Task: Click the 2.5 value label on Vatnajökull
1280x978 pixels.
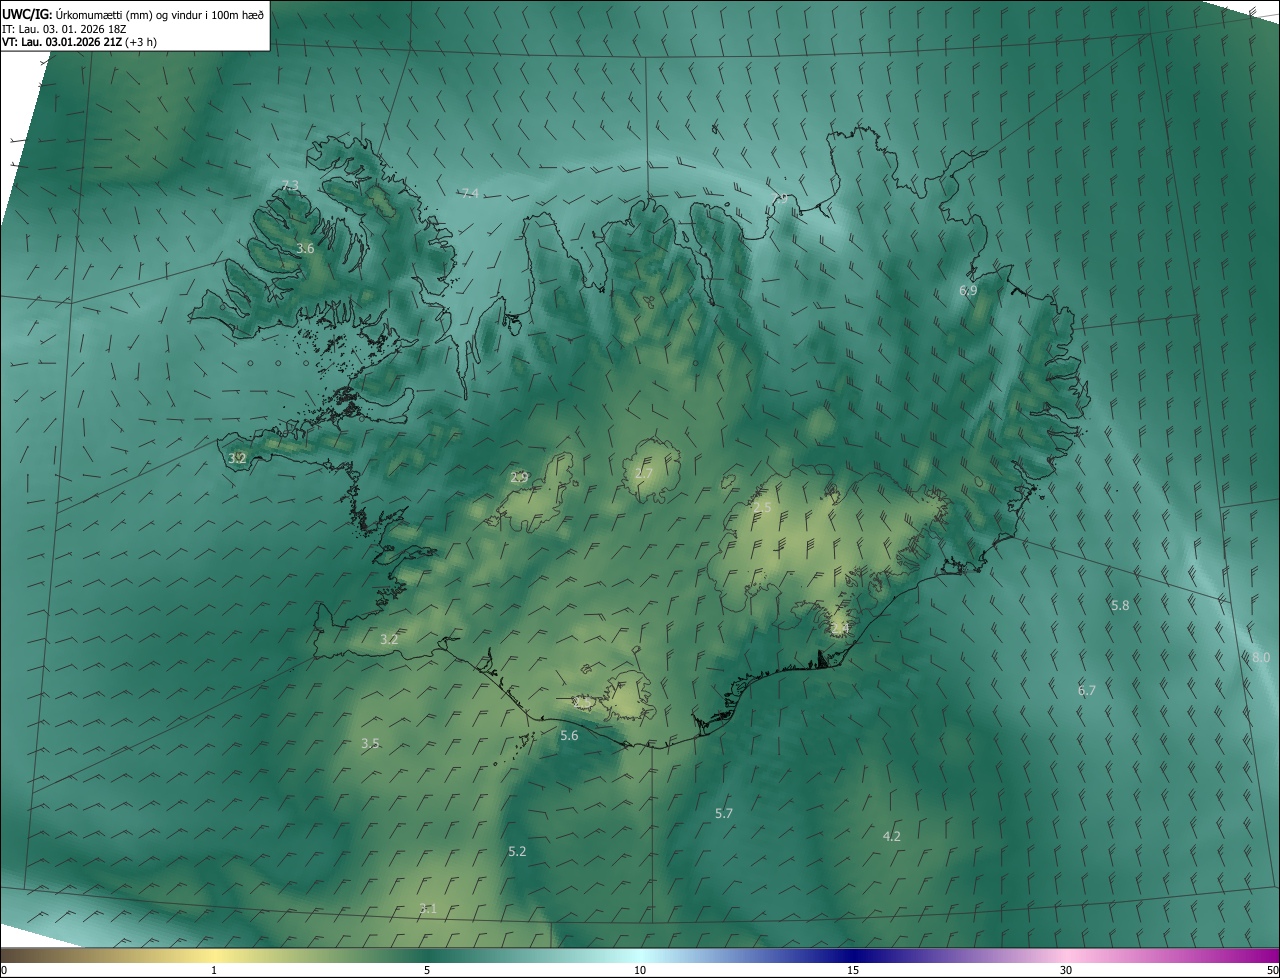Action: click(762, 508)
